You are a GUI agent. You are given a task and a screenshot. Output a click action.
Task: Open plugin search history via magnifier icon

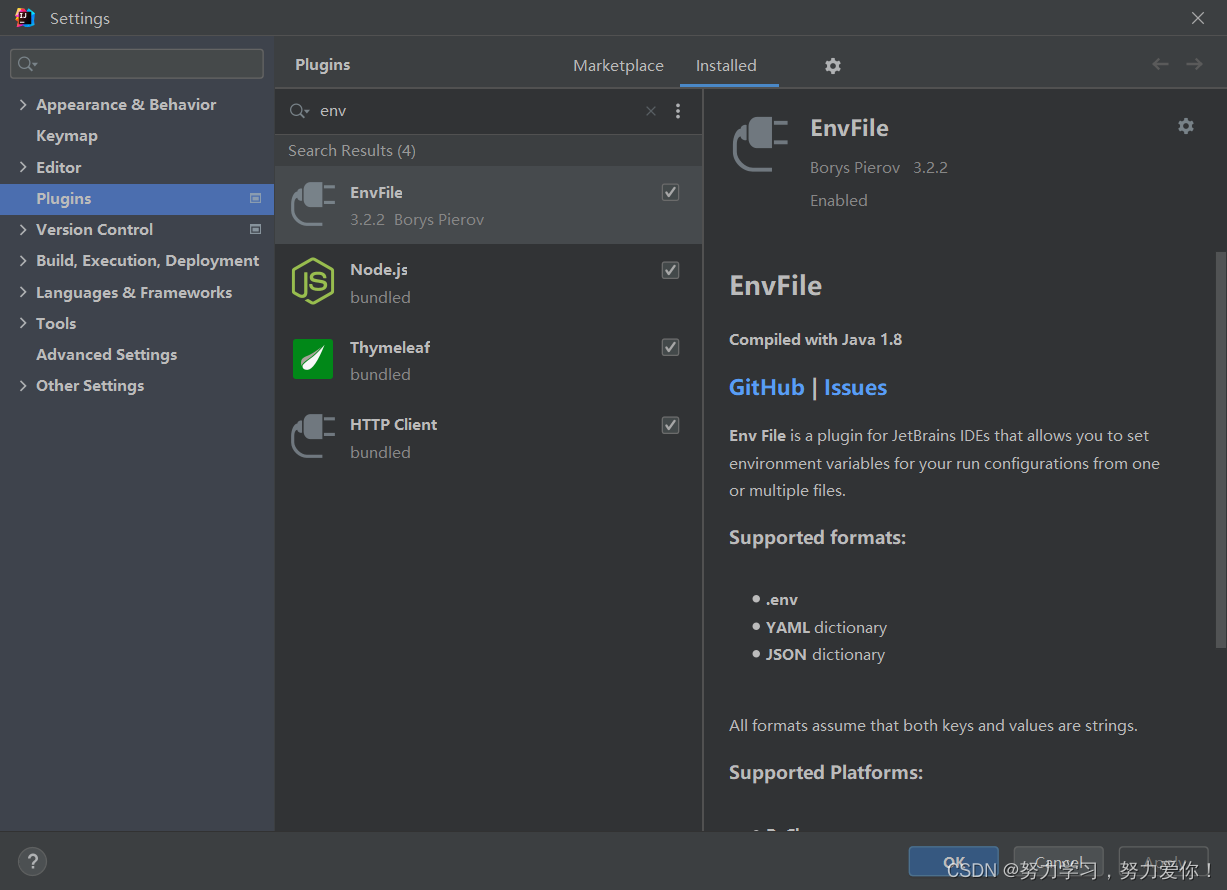tap(299, 111)
